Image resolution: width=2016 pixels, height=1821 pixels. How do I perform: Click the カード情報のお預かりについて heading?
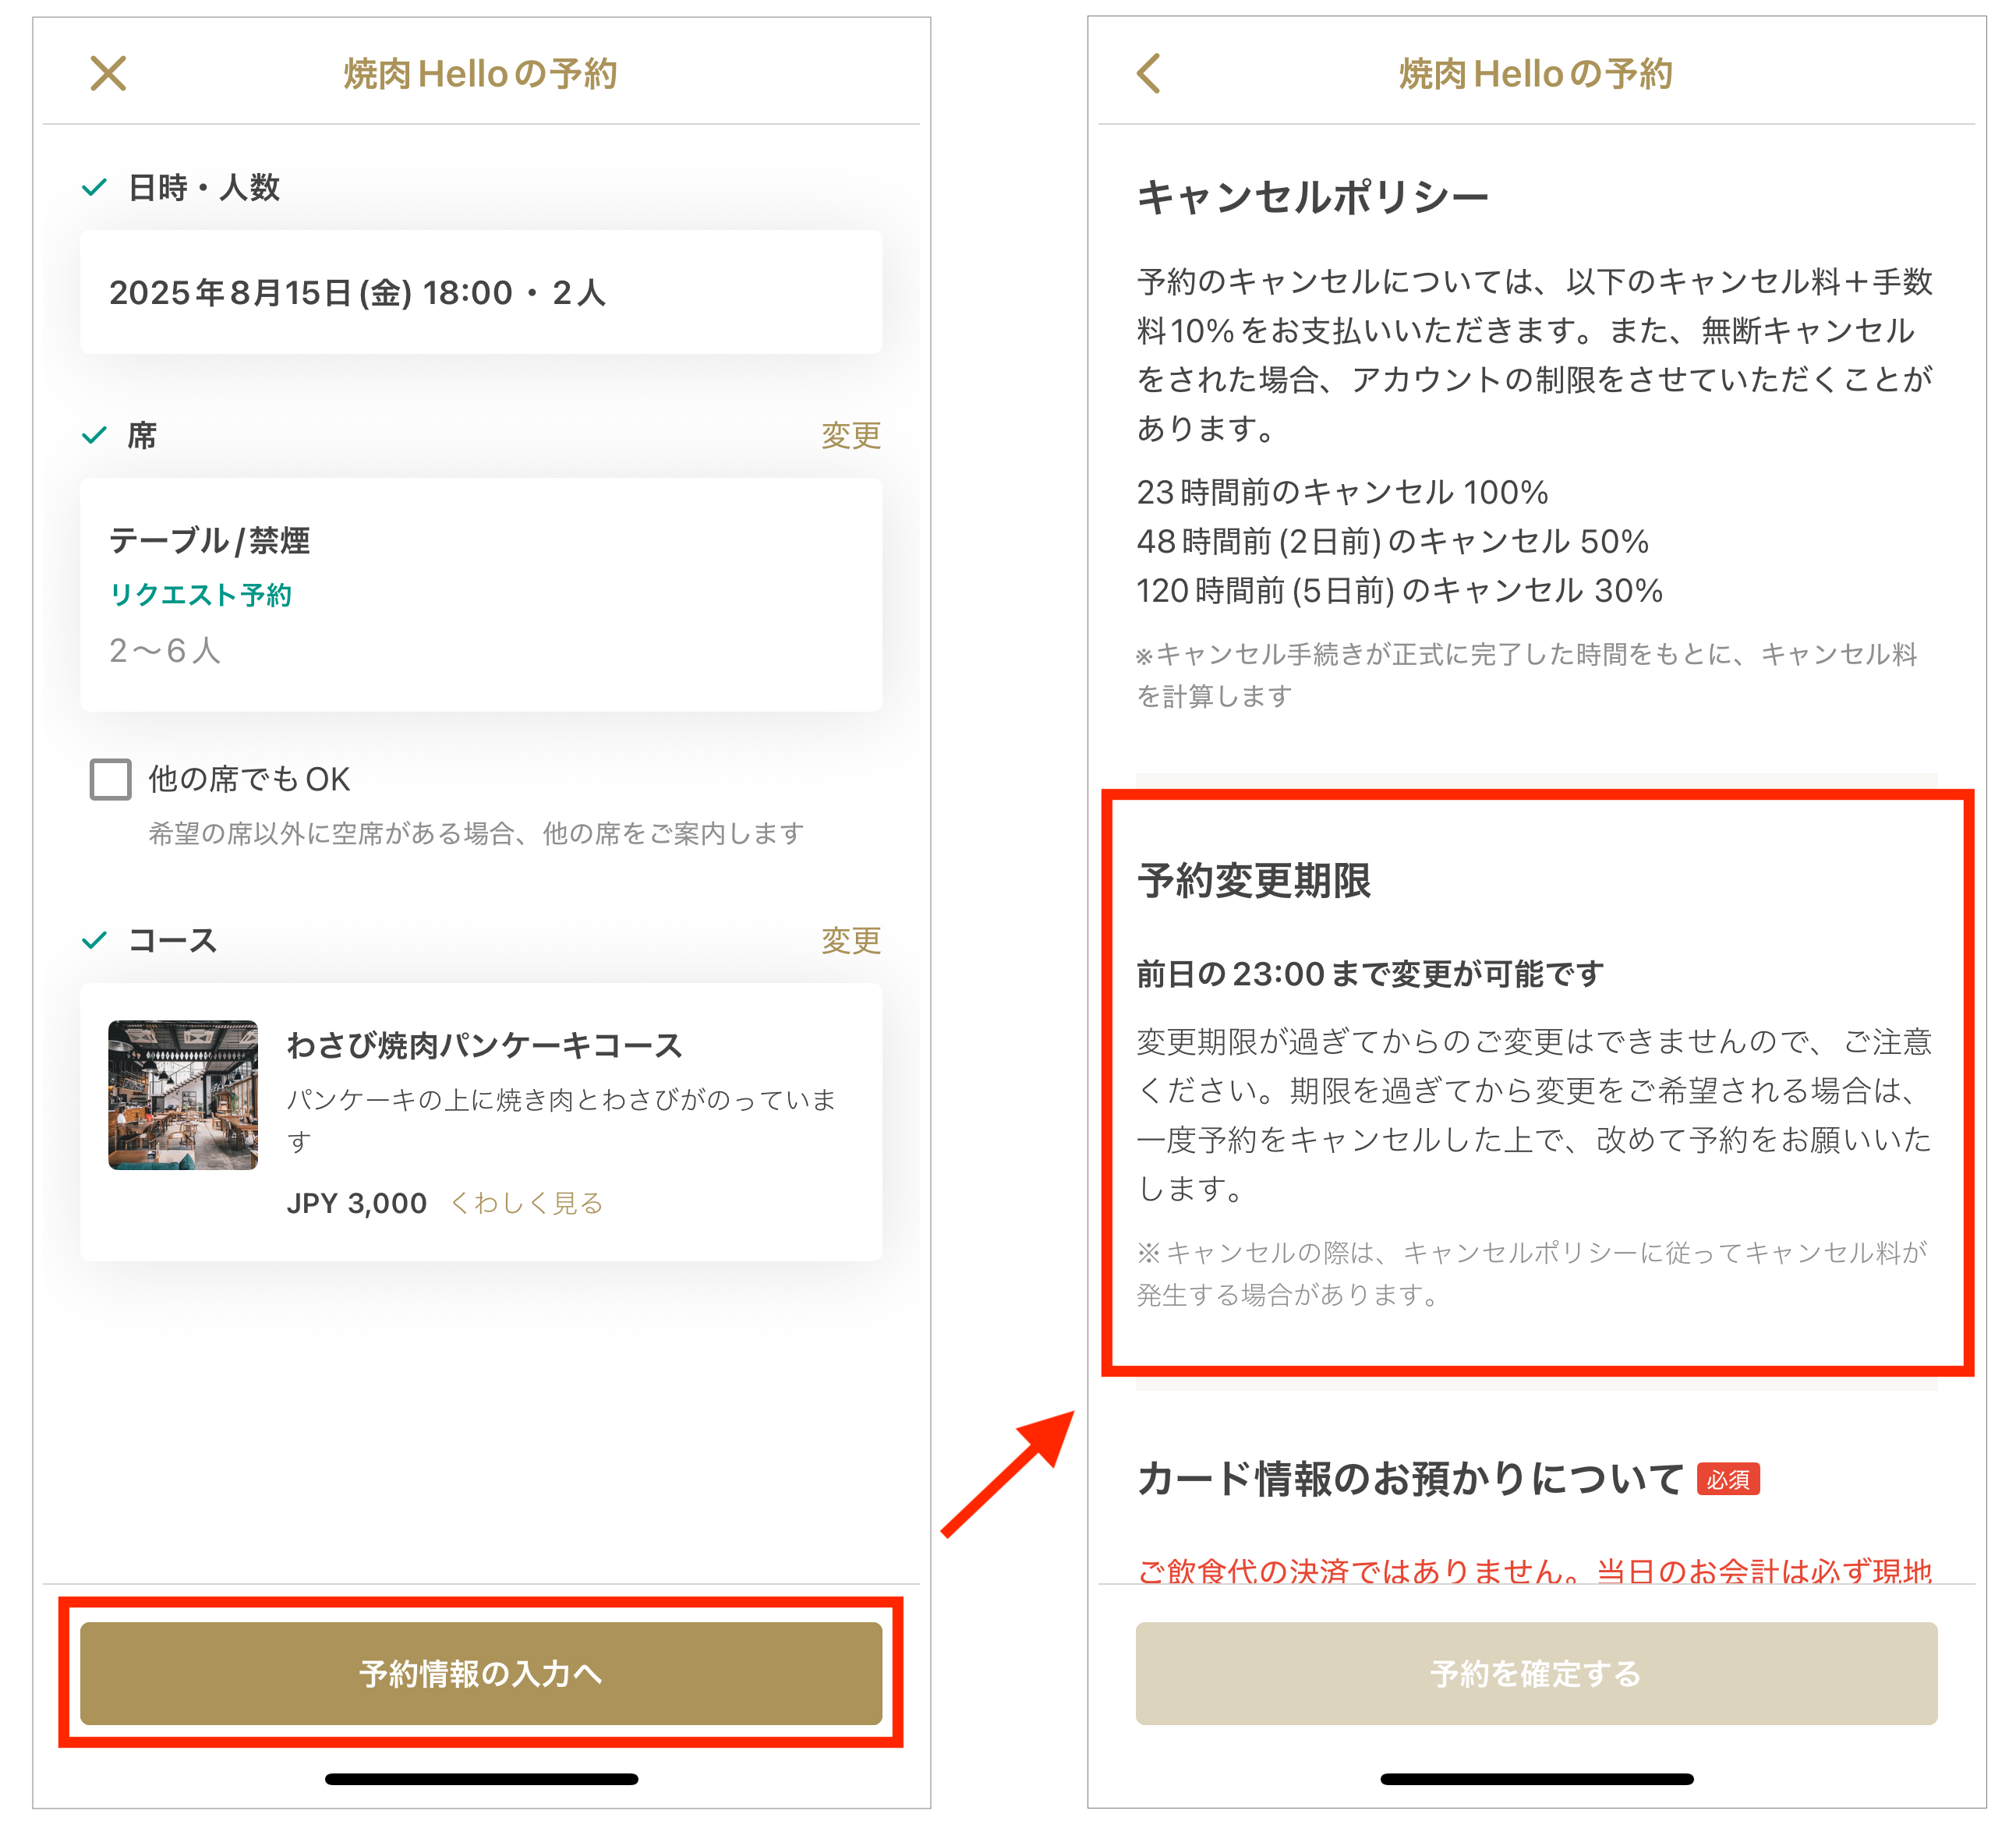[1409, 1479]
